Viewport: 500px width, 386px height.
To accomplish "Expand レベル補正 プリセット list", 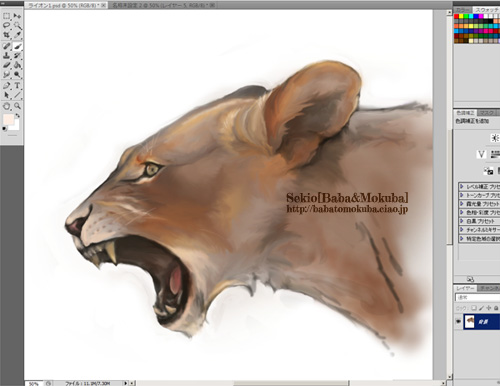I will tap(462, 186).
